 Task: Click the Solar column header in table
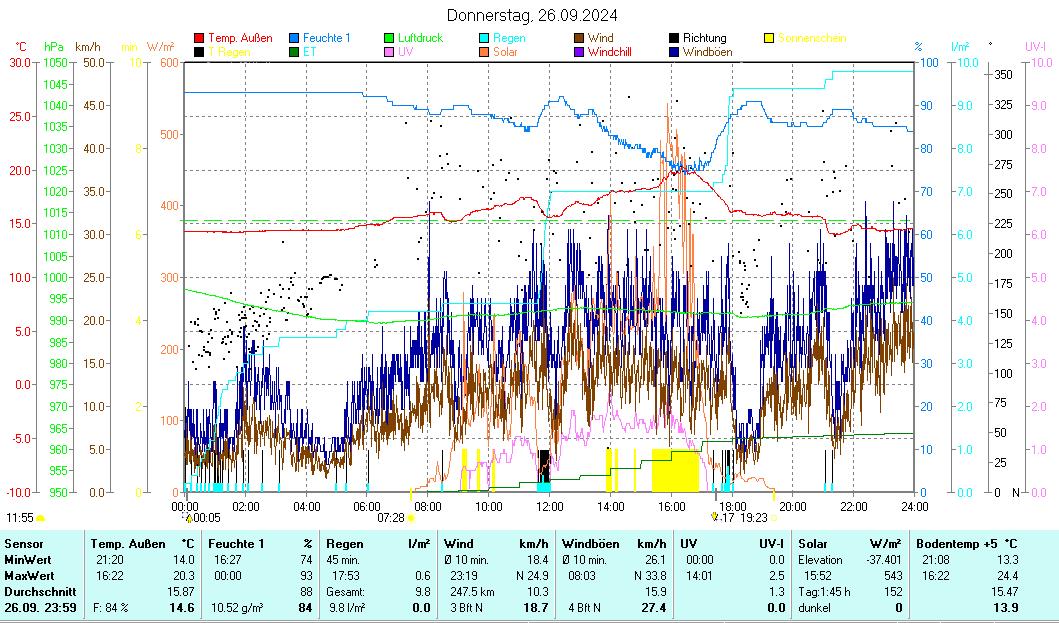pyautogui.click(x=814, y=543)
